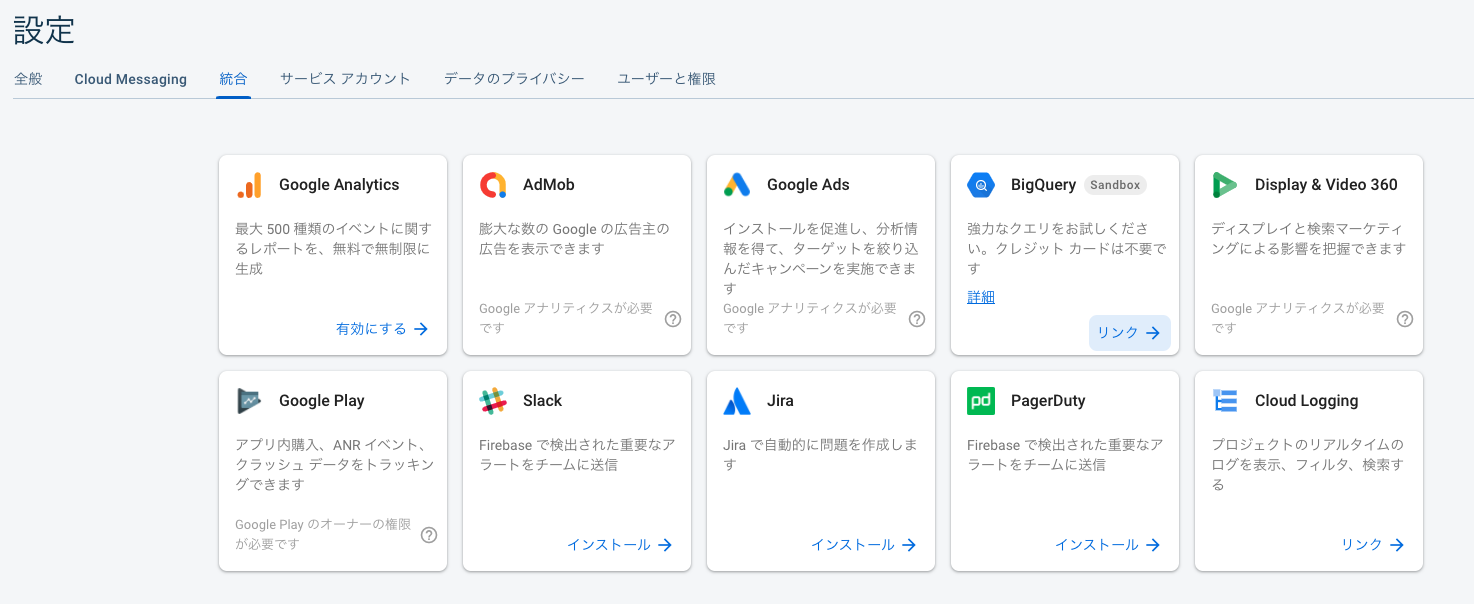Open the データのプライバシー tab
Viewport: 1474px width, 604px height.
[x=514, y=79]
